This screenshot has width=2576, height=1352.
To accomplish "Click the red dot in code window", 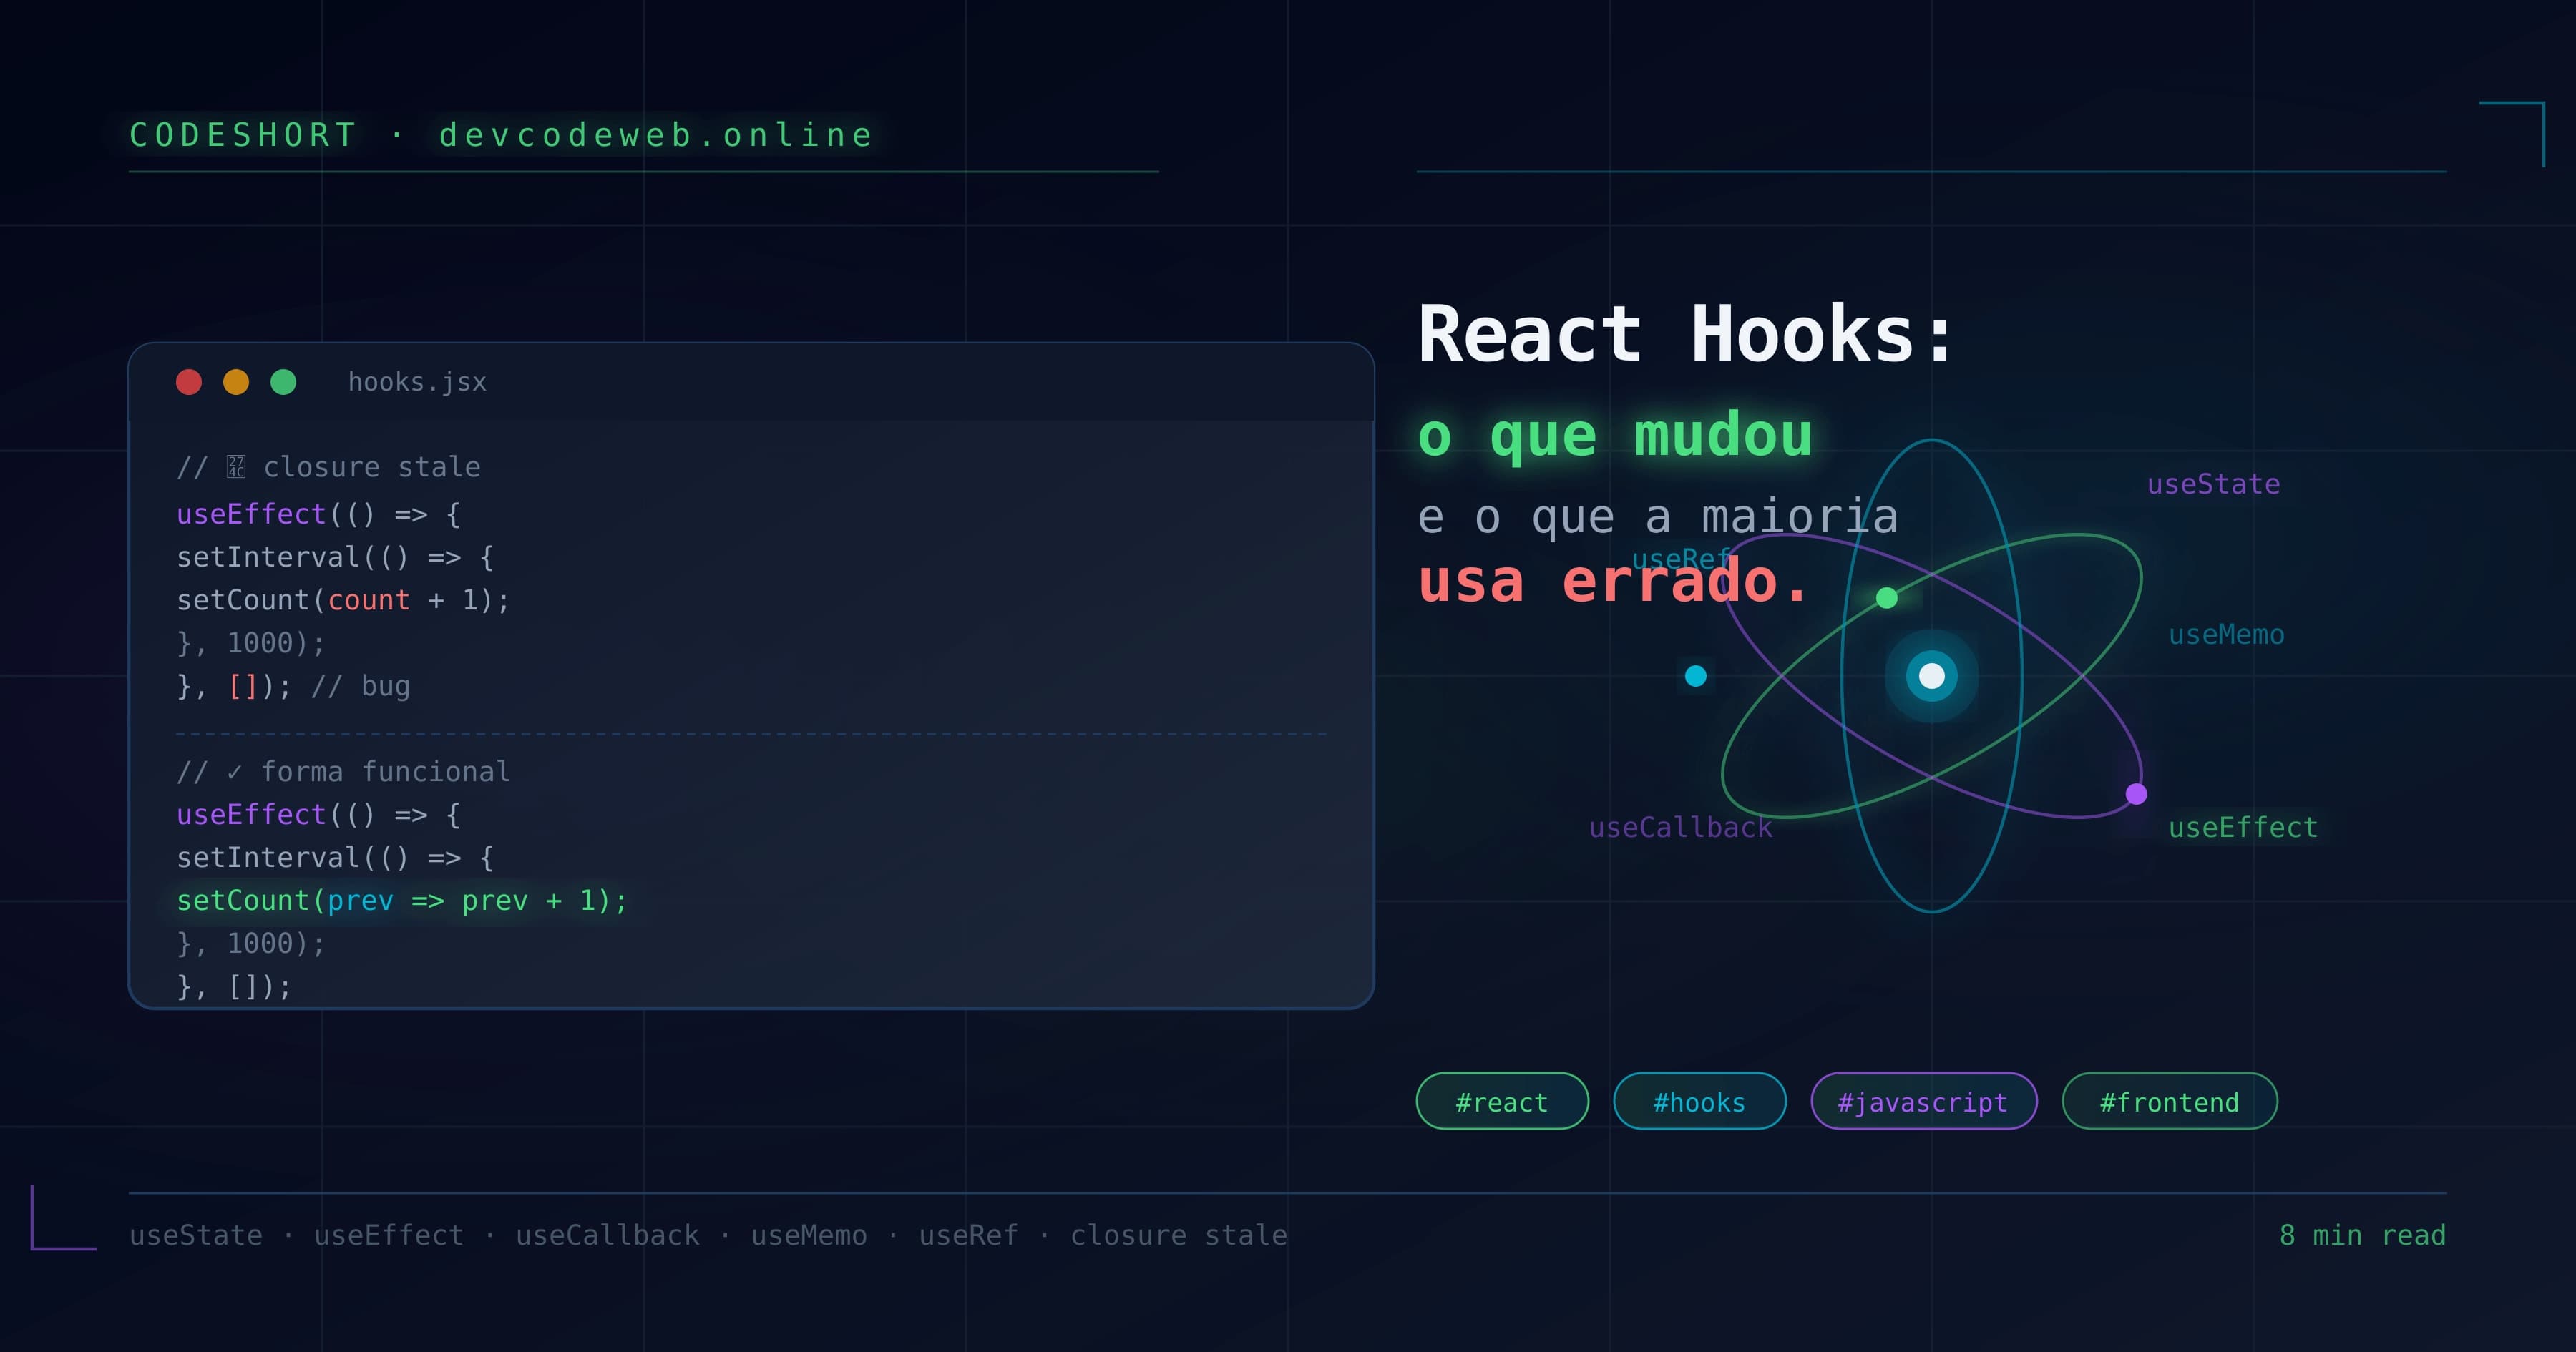I will coord(189,382).
